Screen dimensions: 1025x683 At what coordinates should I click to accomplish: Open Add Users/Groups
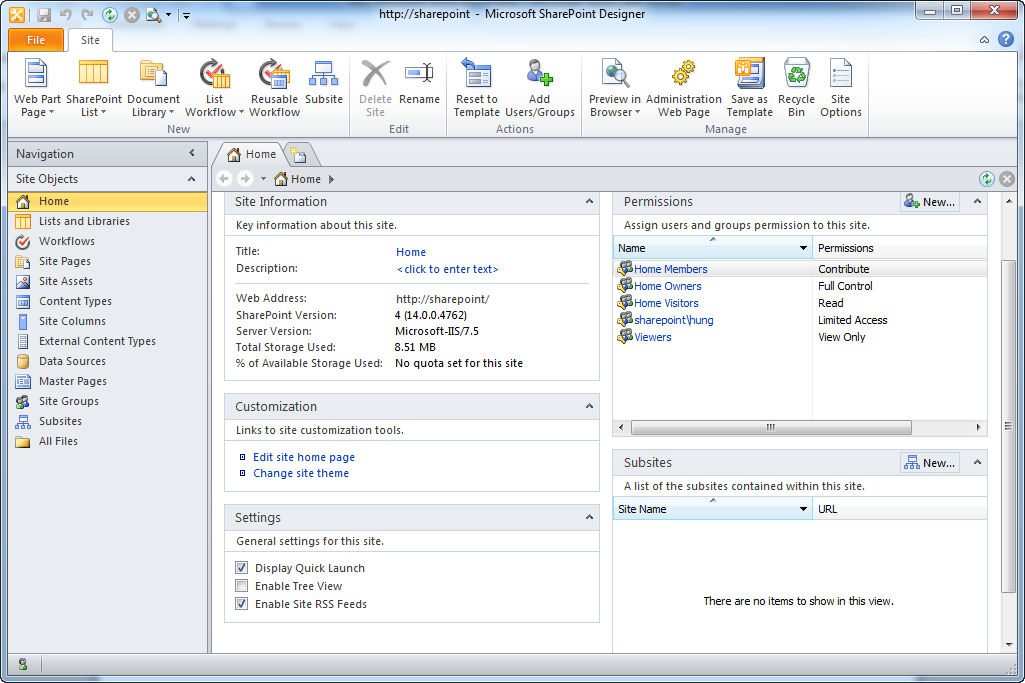[540, 88]
